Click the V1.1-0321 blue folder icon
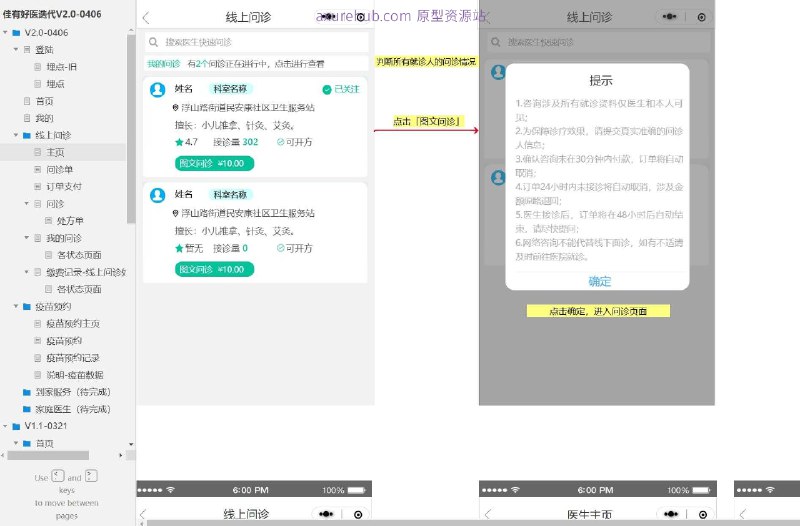 16,426
